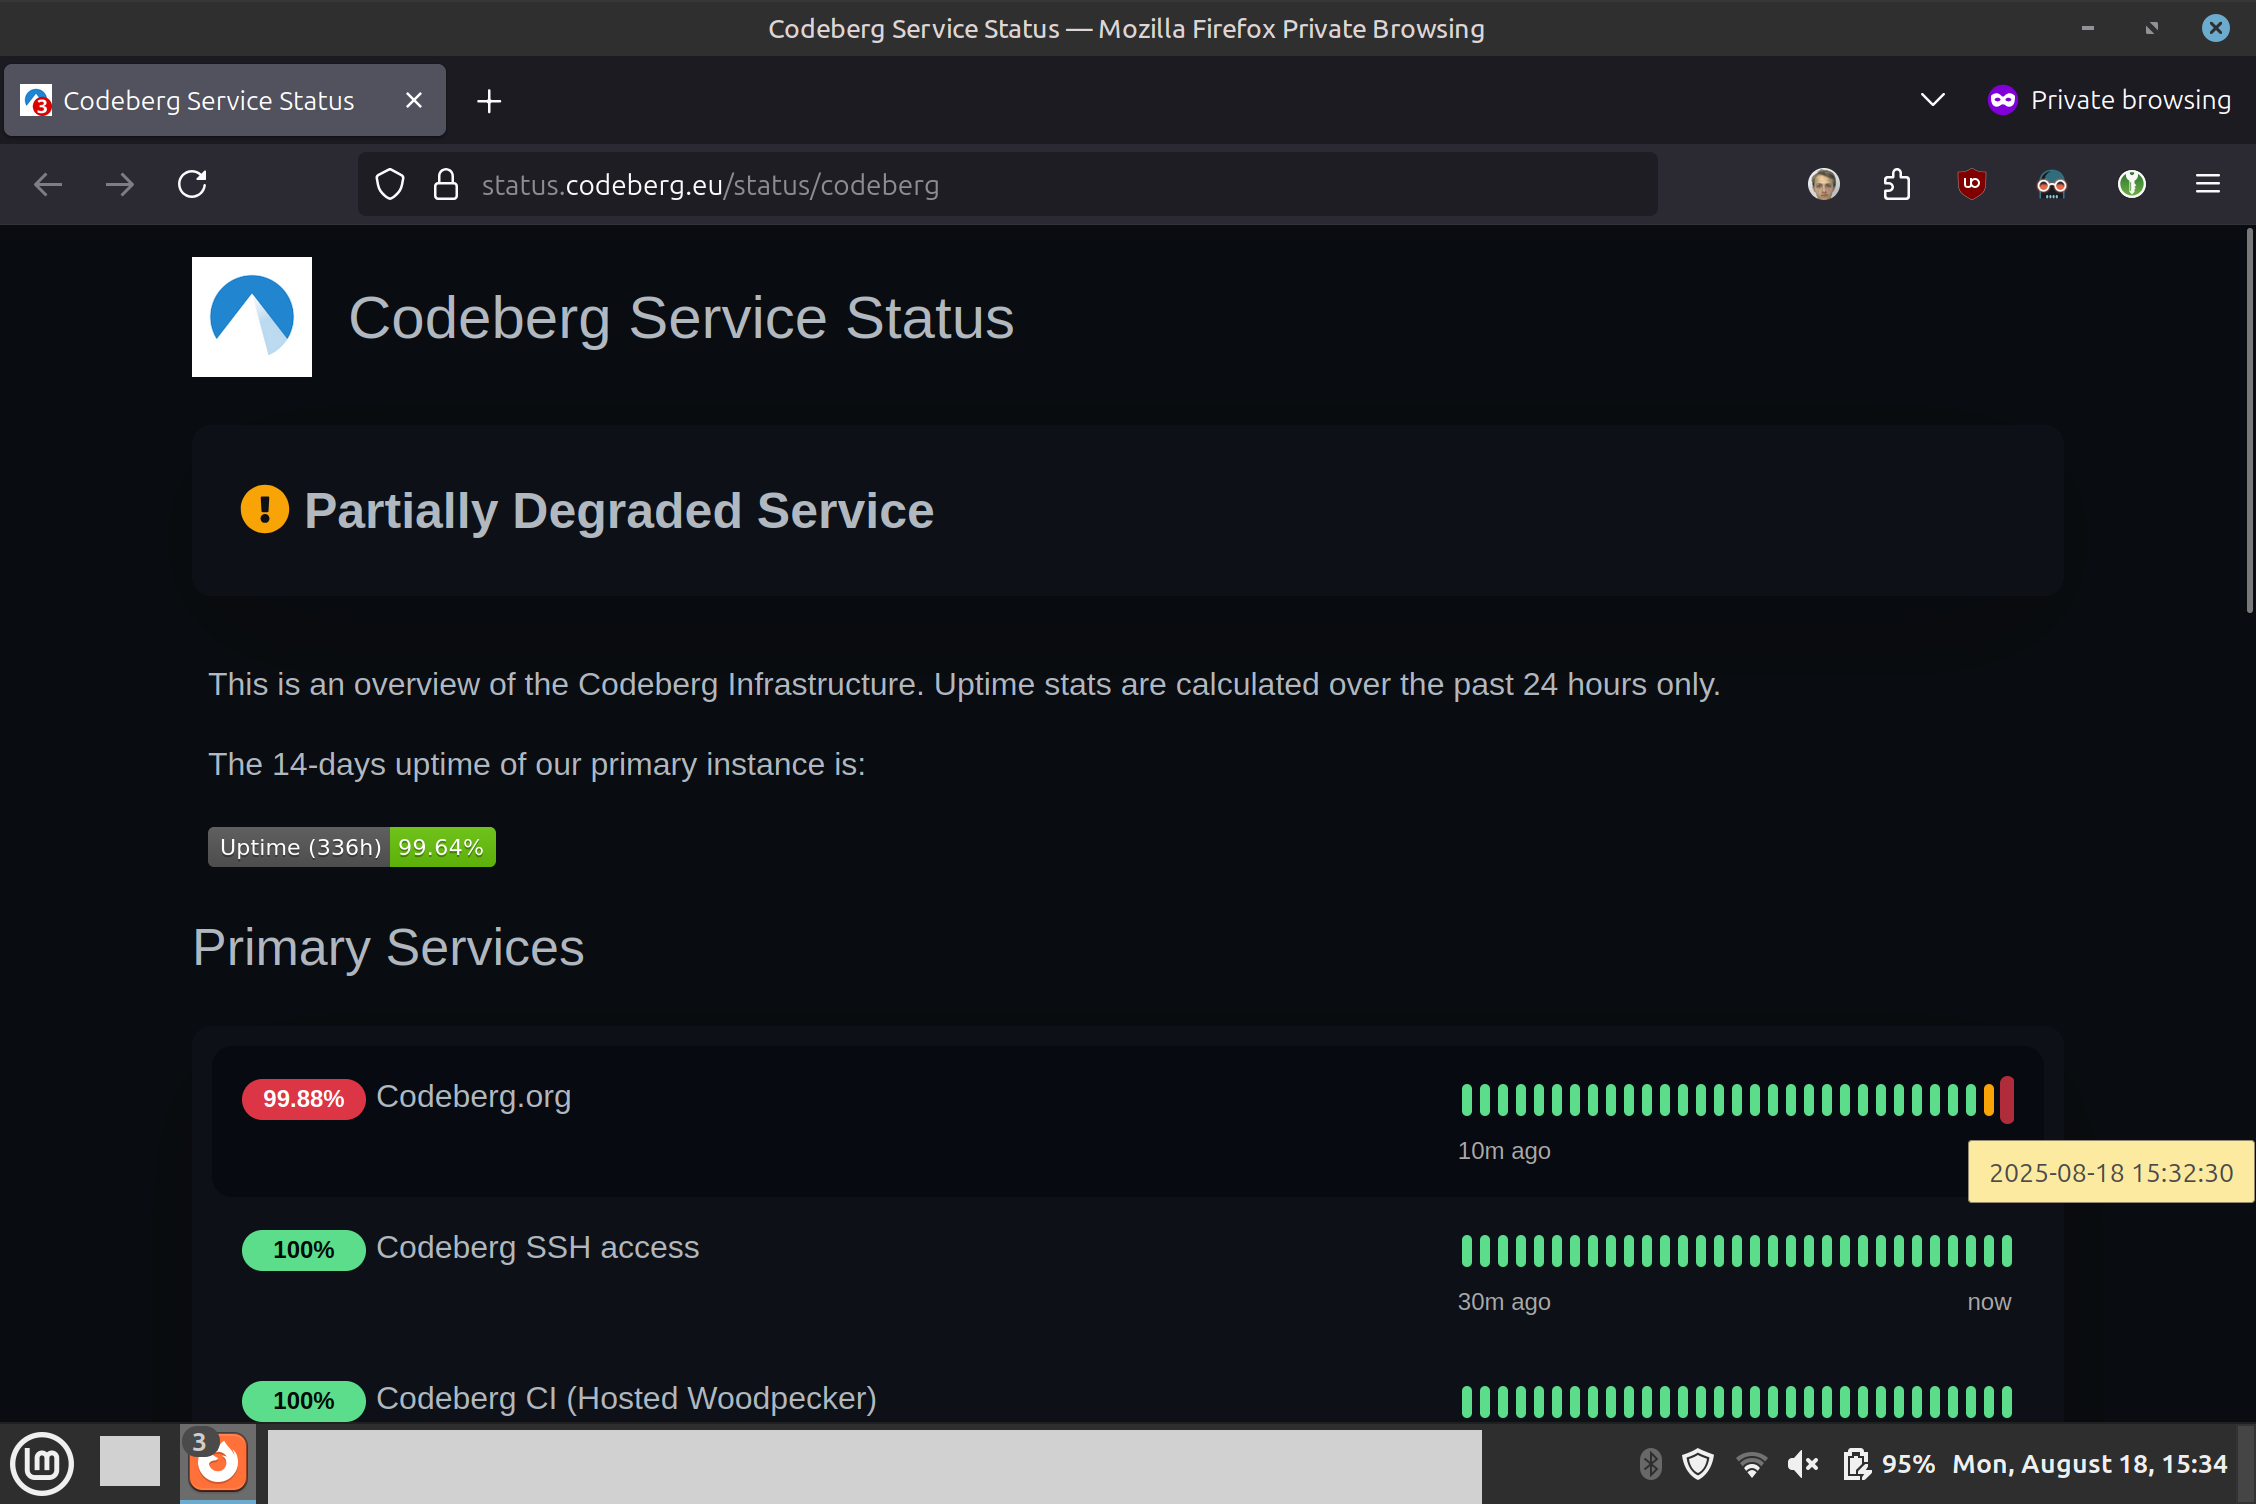This screenshot has height=1504, width=2256.
Task: Click the Firefox reload page button
Action: click(192, 184)
